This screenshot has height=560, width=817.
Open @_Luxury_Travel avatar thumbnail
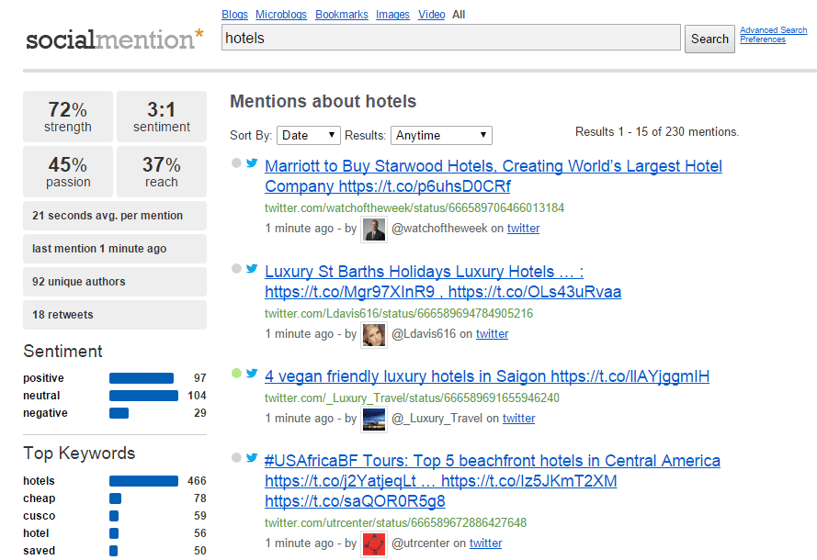click(374, 419)
